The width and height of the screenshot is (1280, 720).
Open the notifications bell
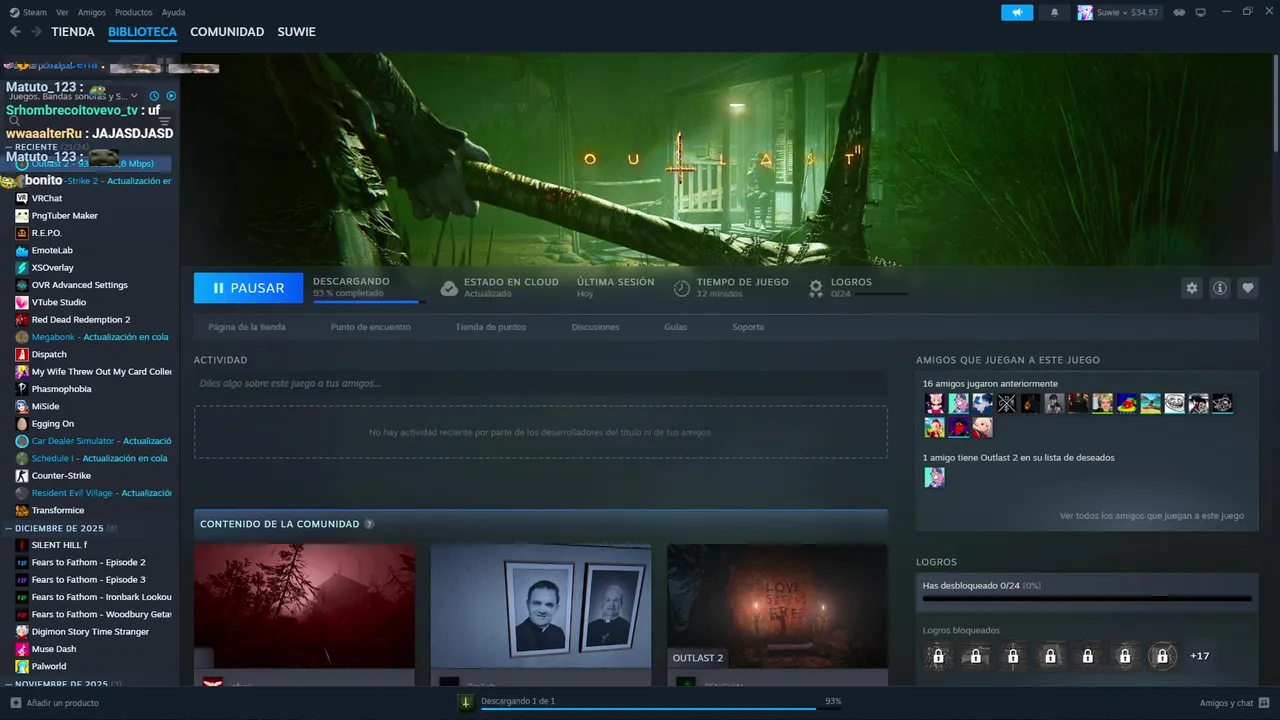point(1054,12)
